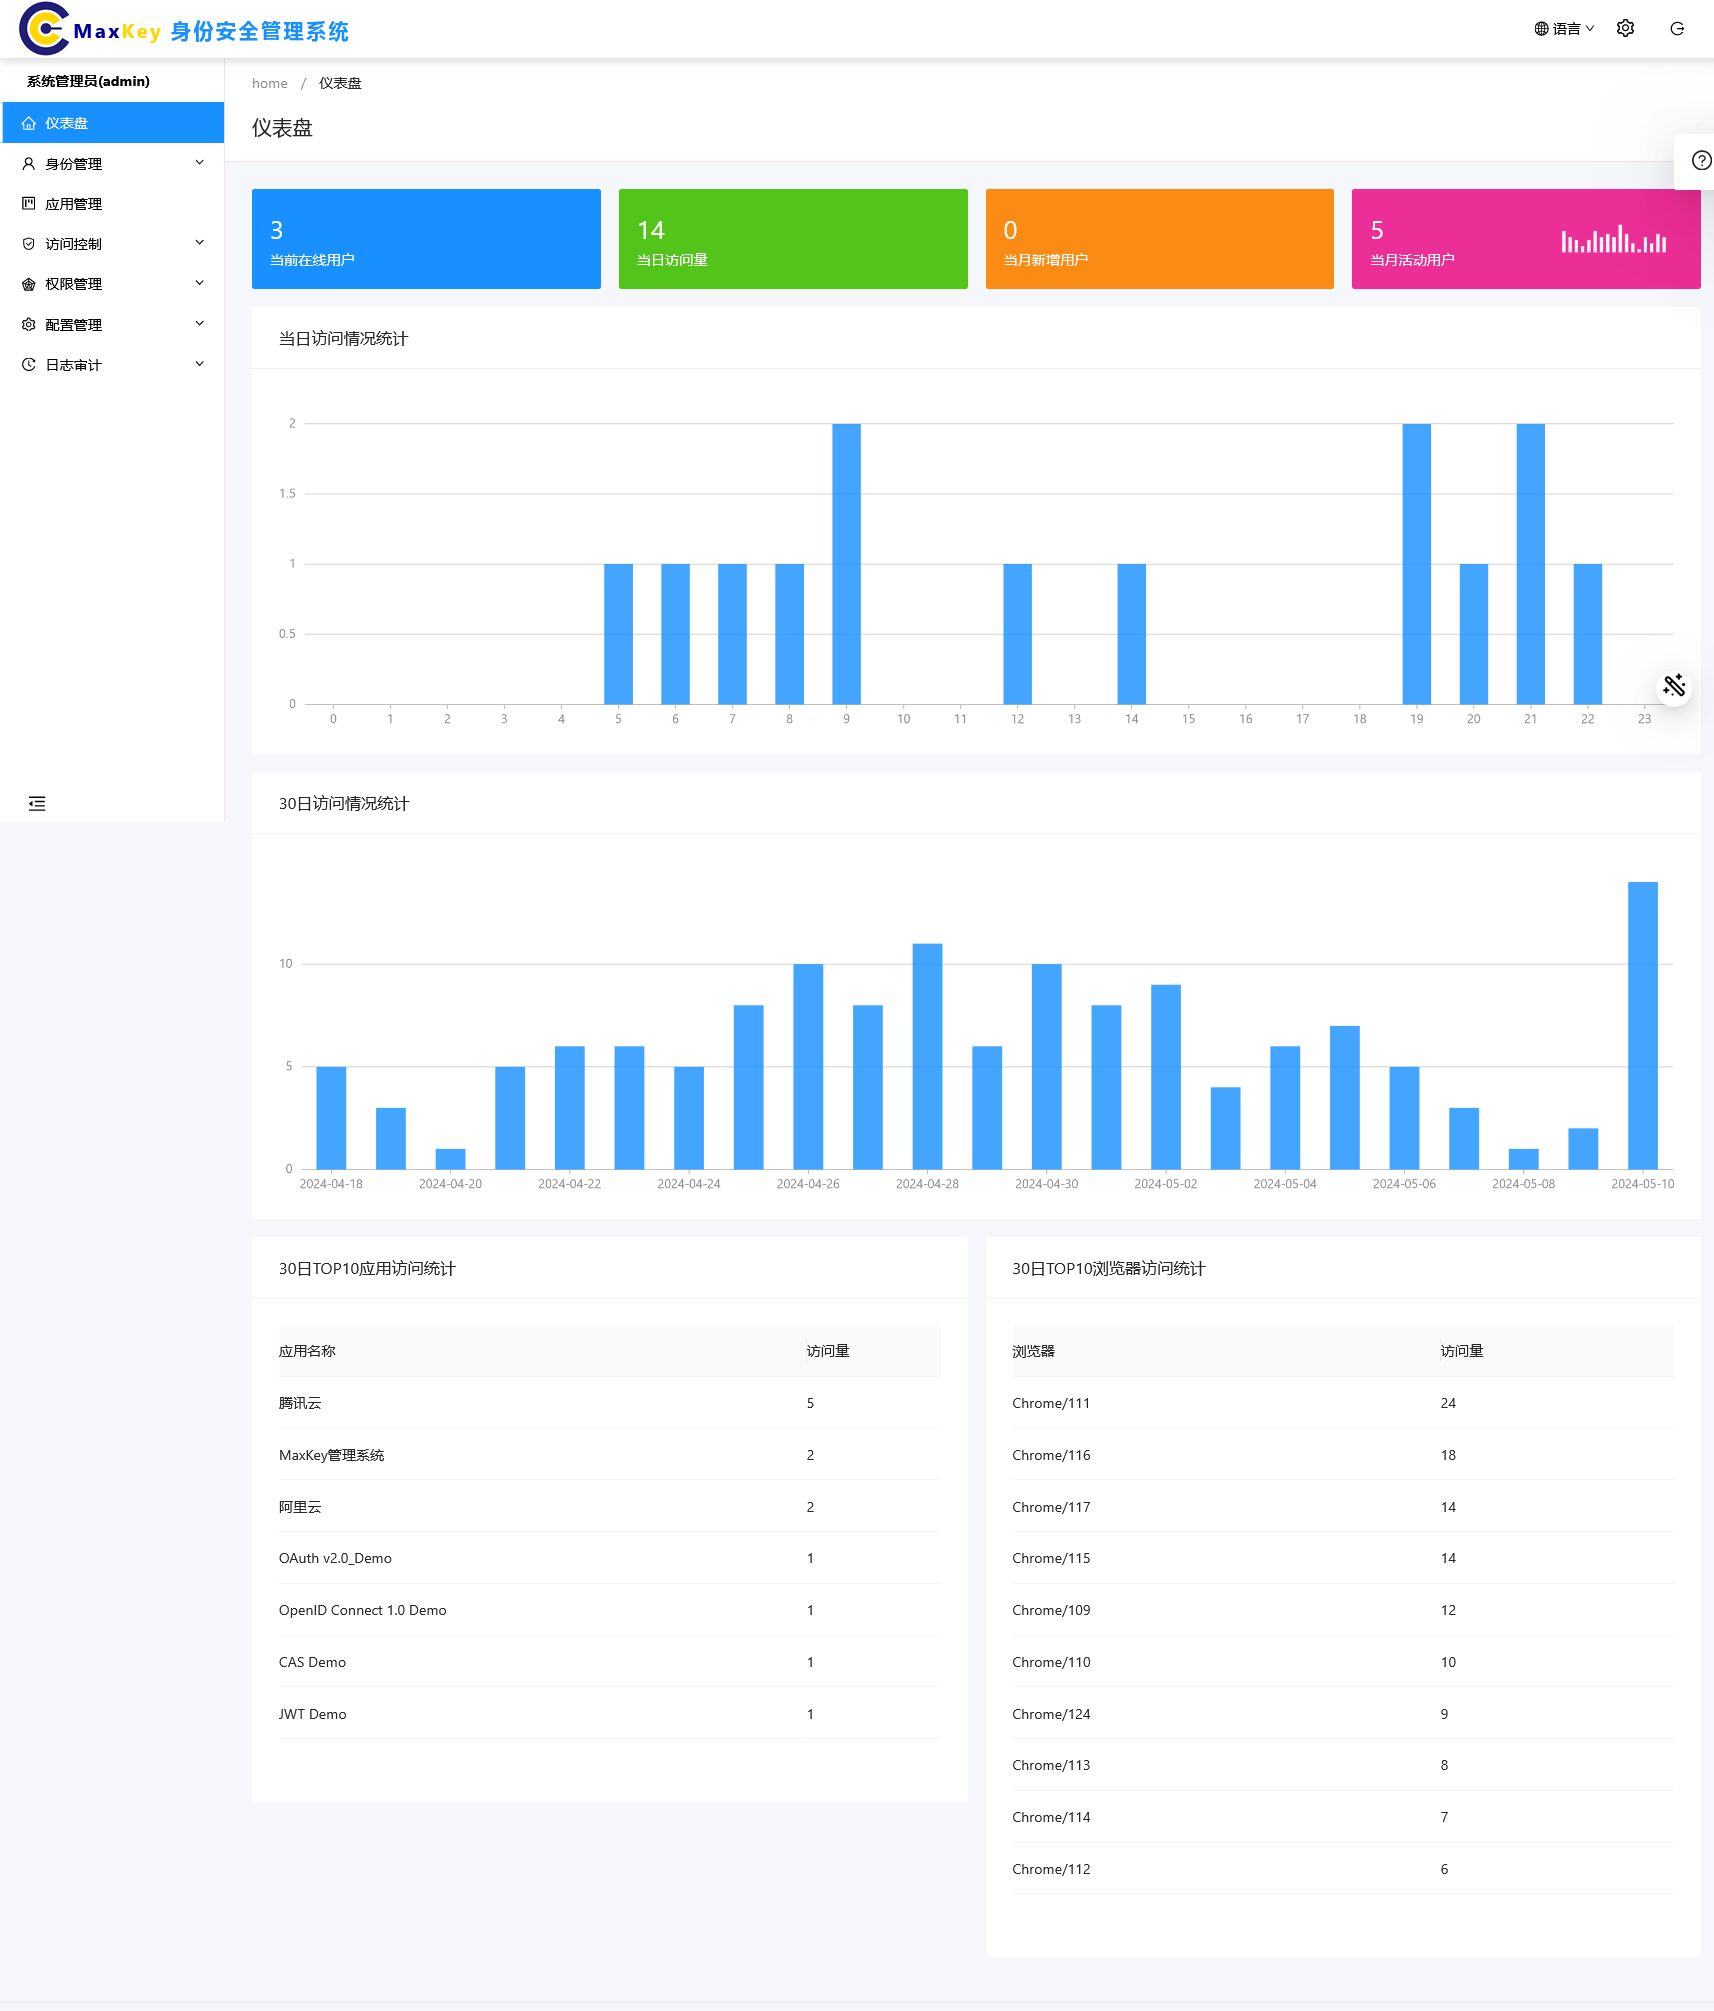Toggle the sidebar collapse icon
1714x2011 pixels.
(37, 803)
